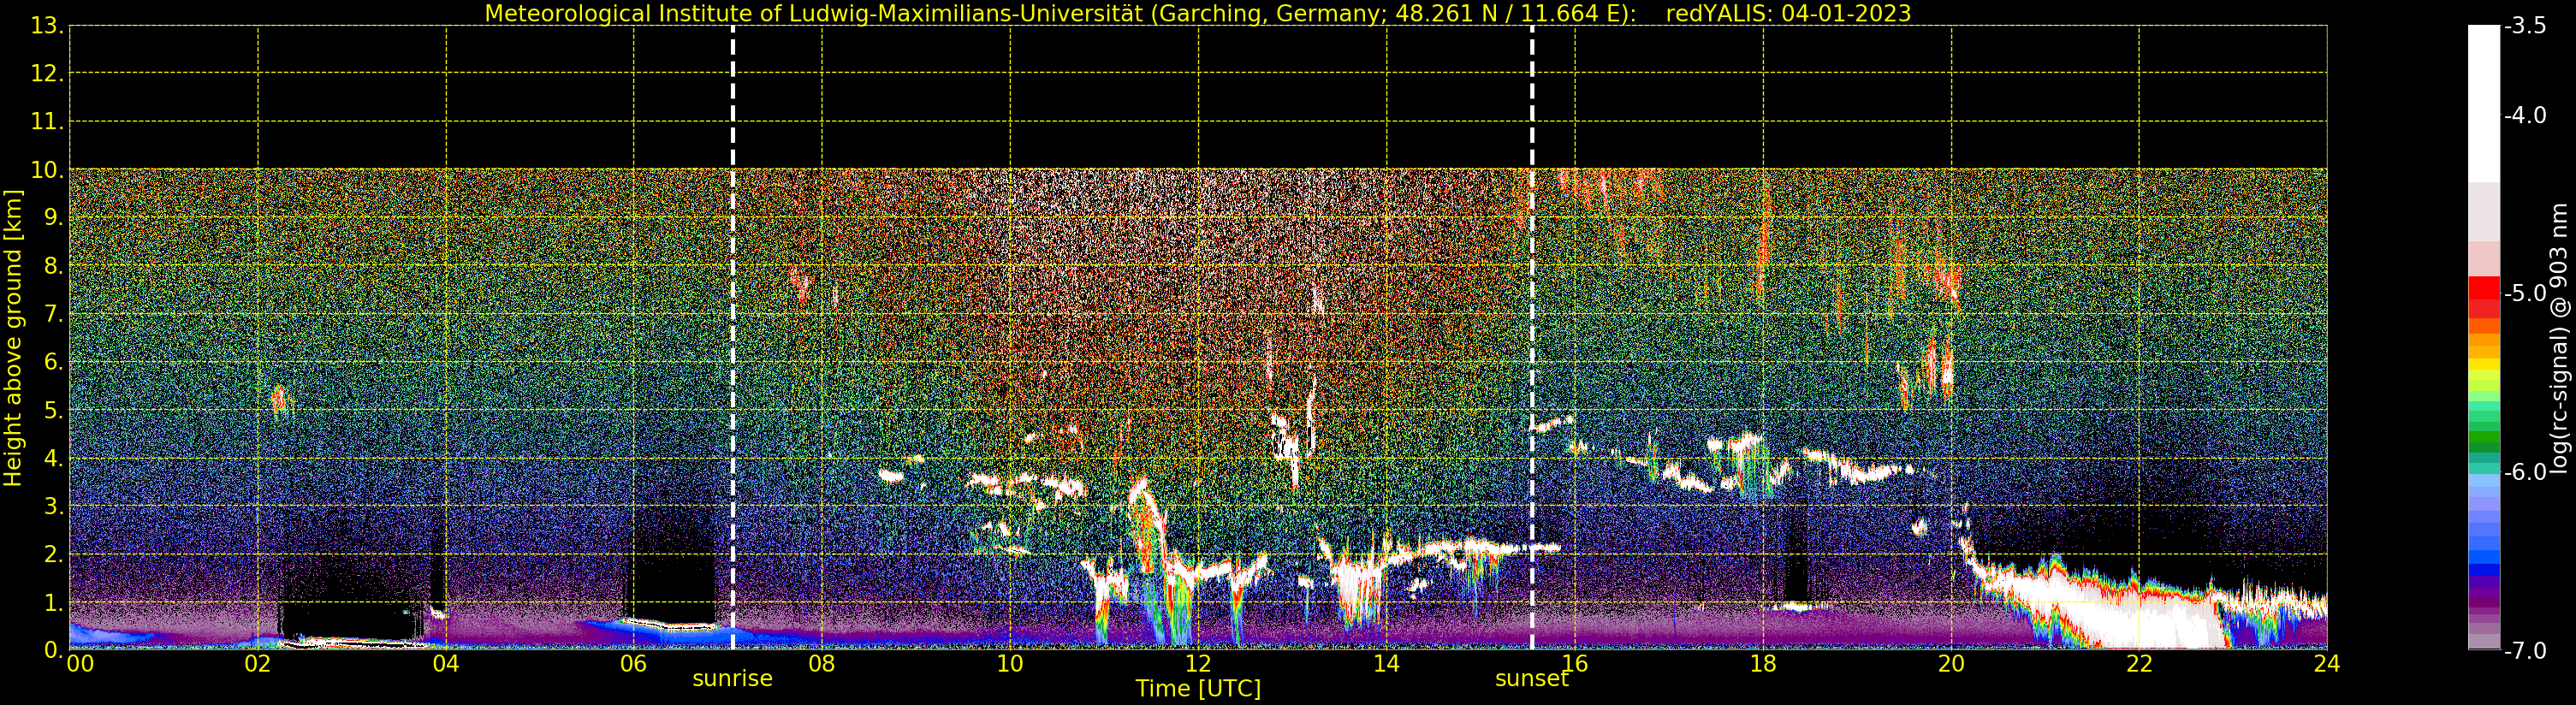Click the 'Height above ground [km]' label
The image size is (2576, 705).
click(x=13, y=338)
